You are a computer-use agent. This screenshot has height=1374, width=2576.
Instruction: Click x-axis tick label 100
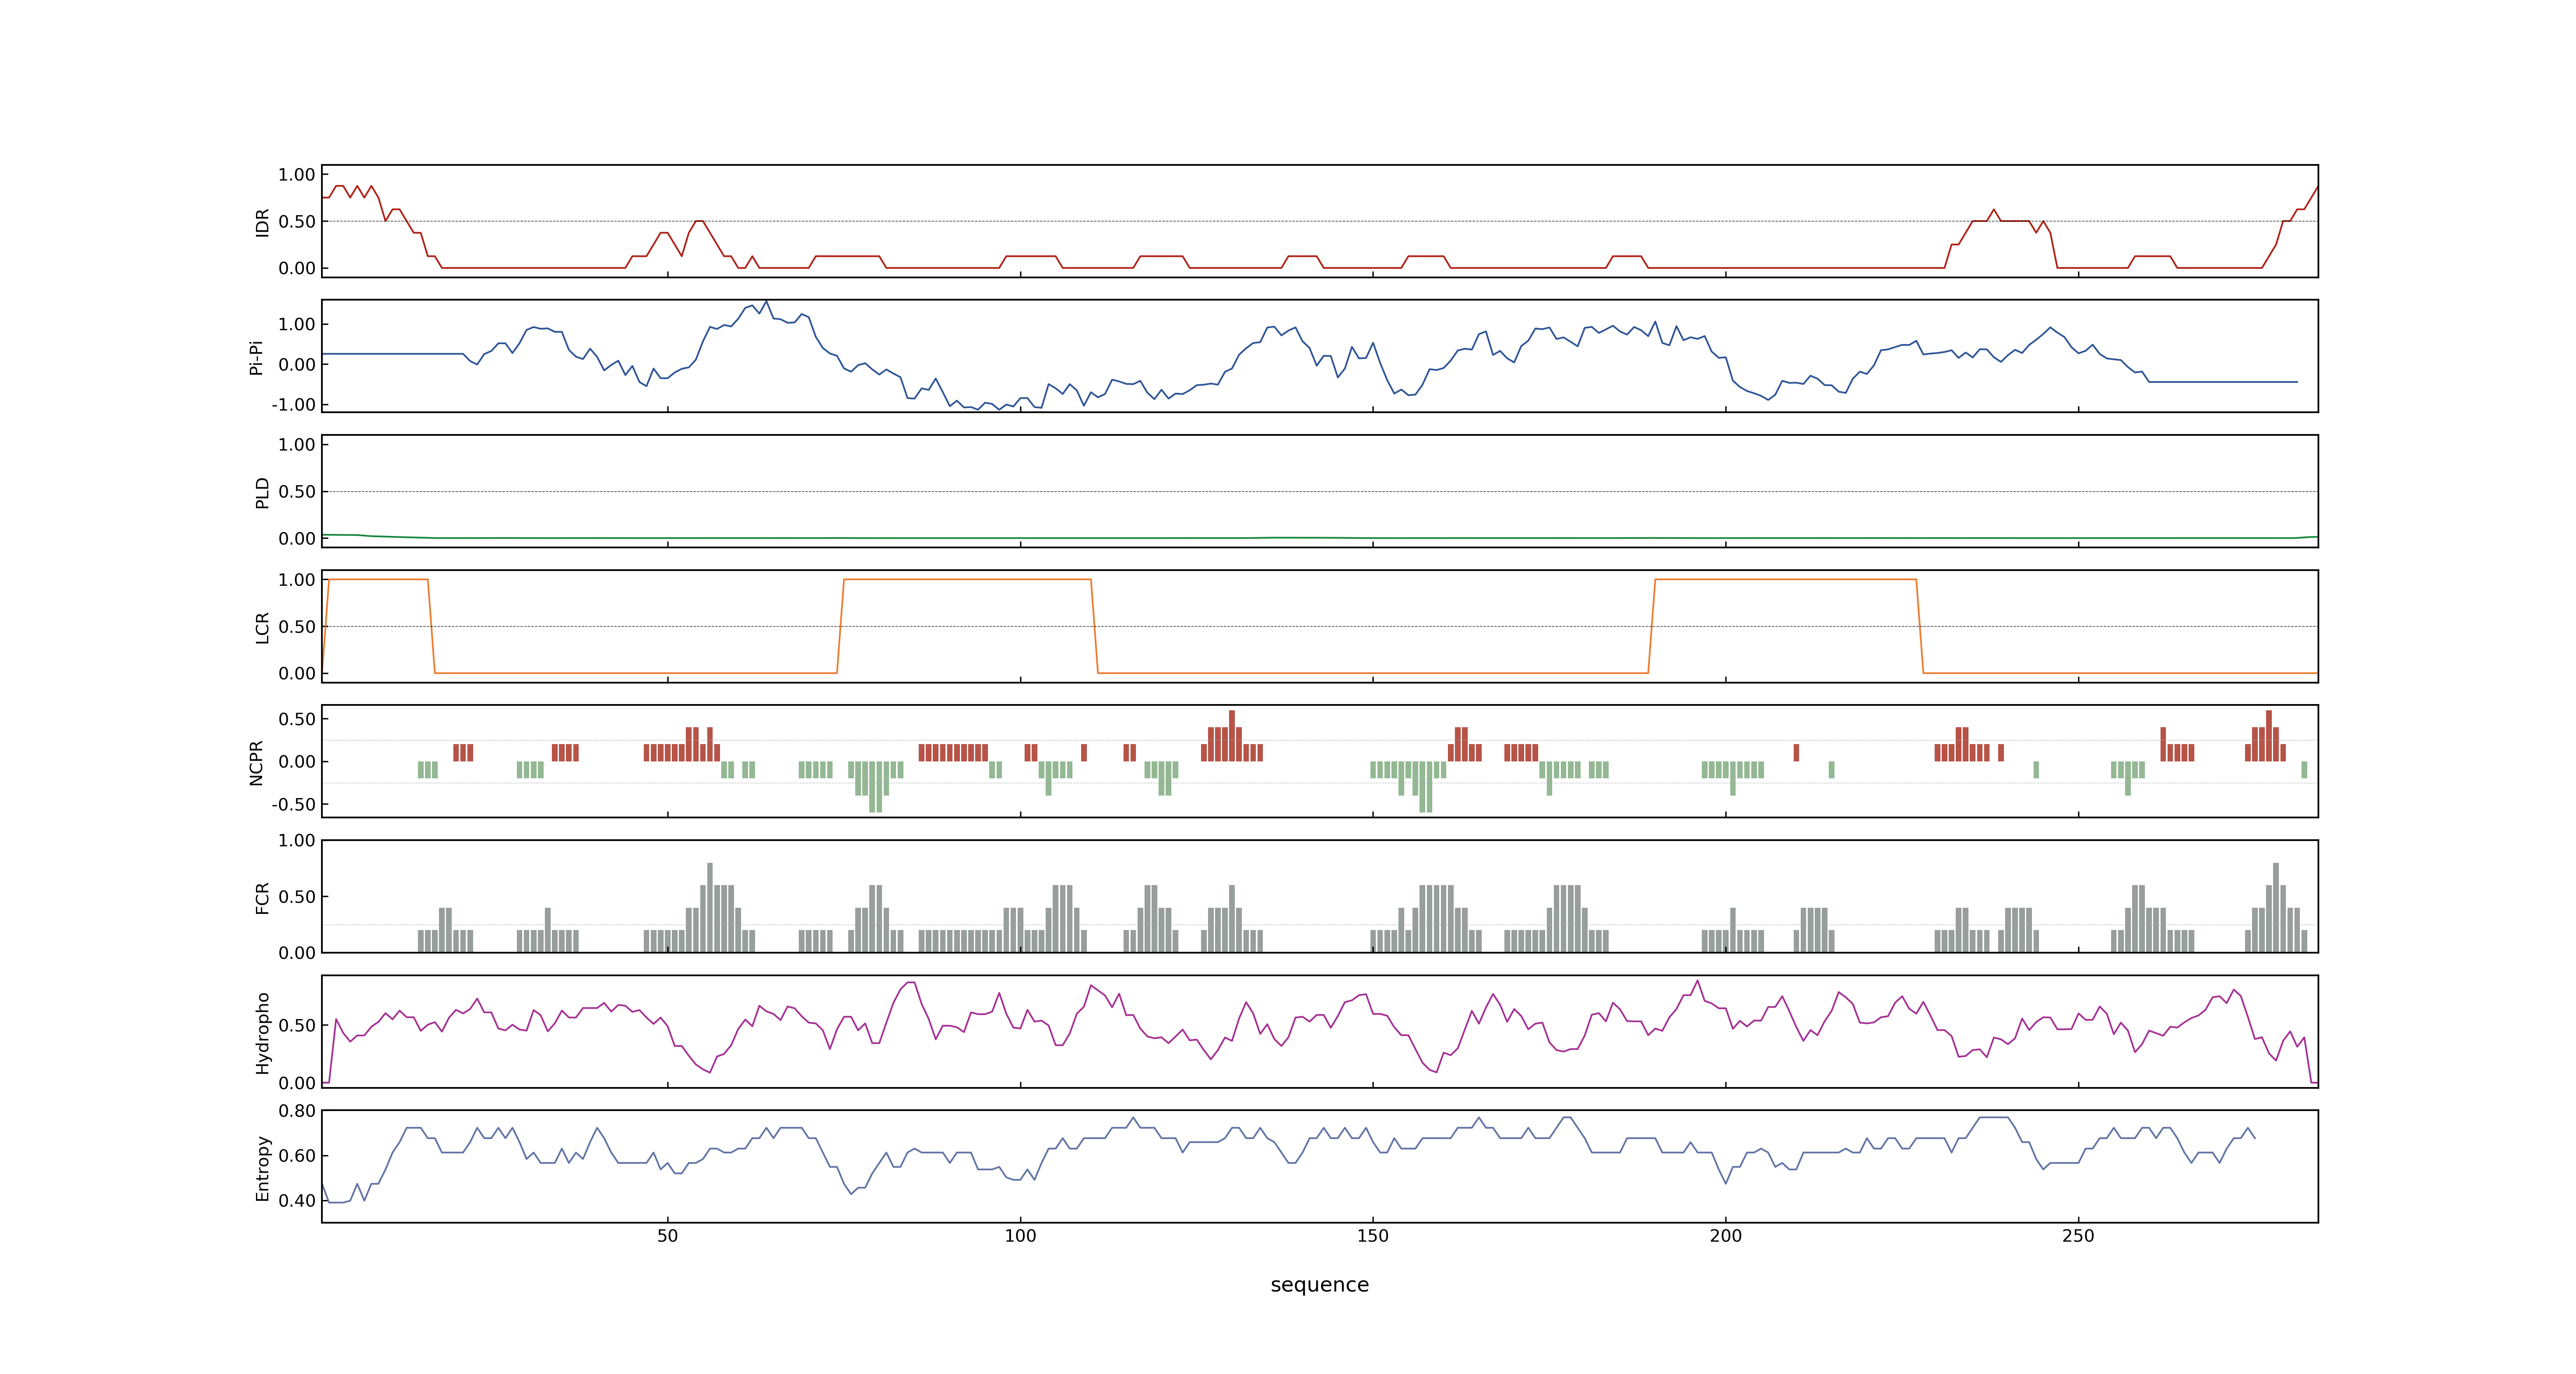(x=1020, y=1236)
